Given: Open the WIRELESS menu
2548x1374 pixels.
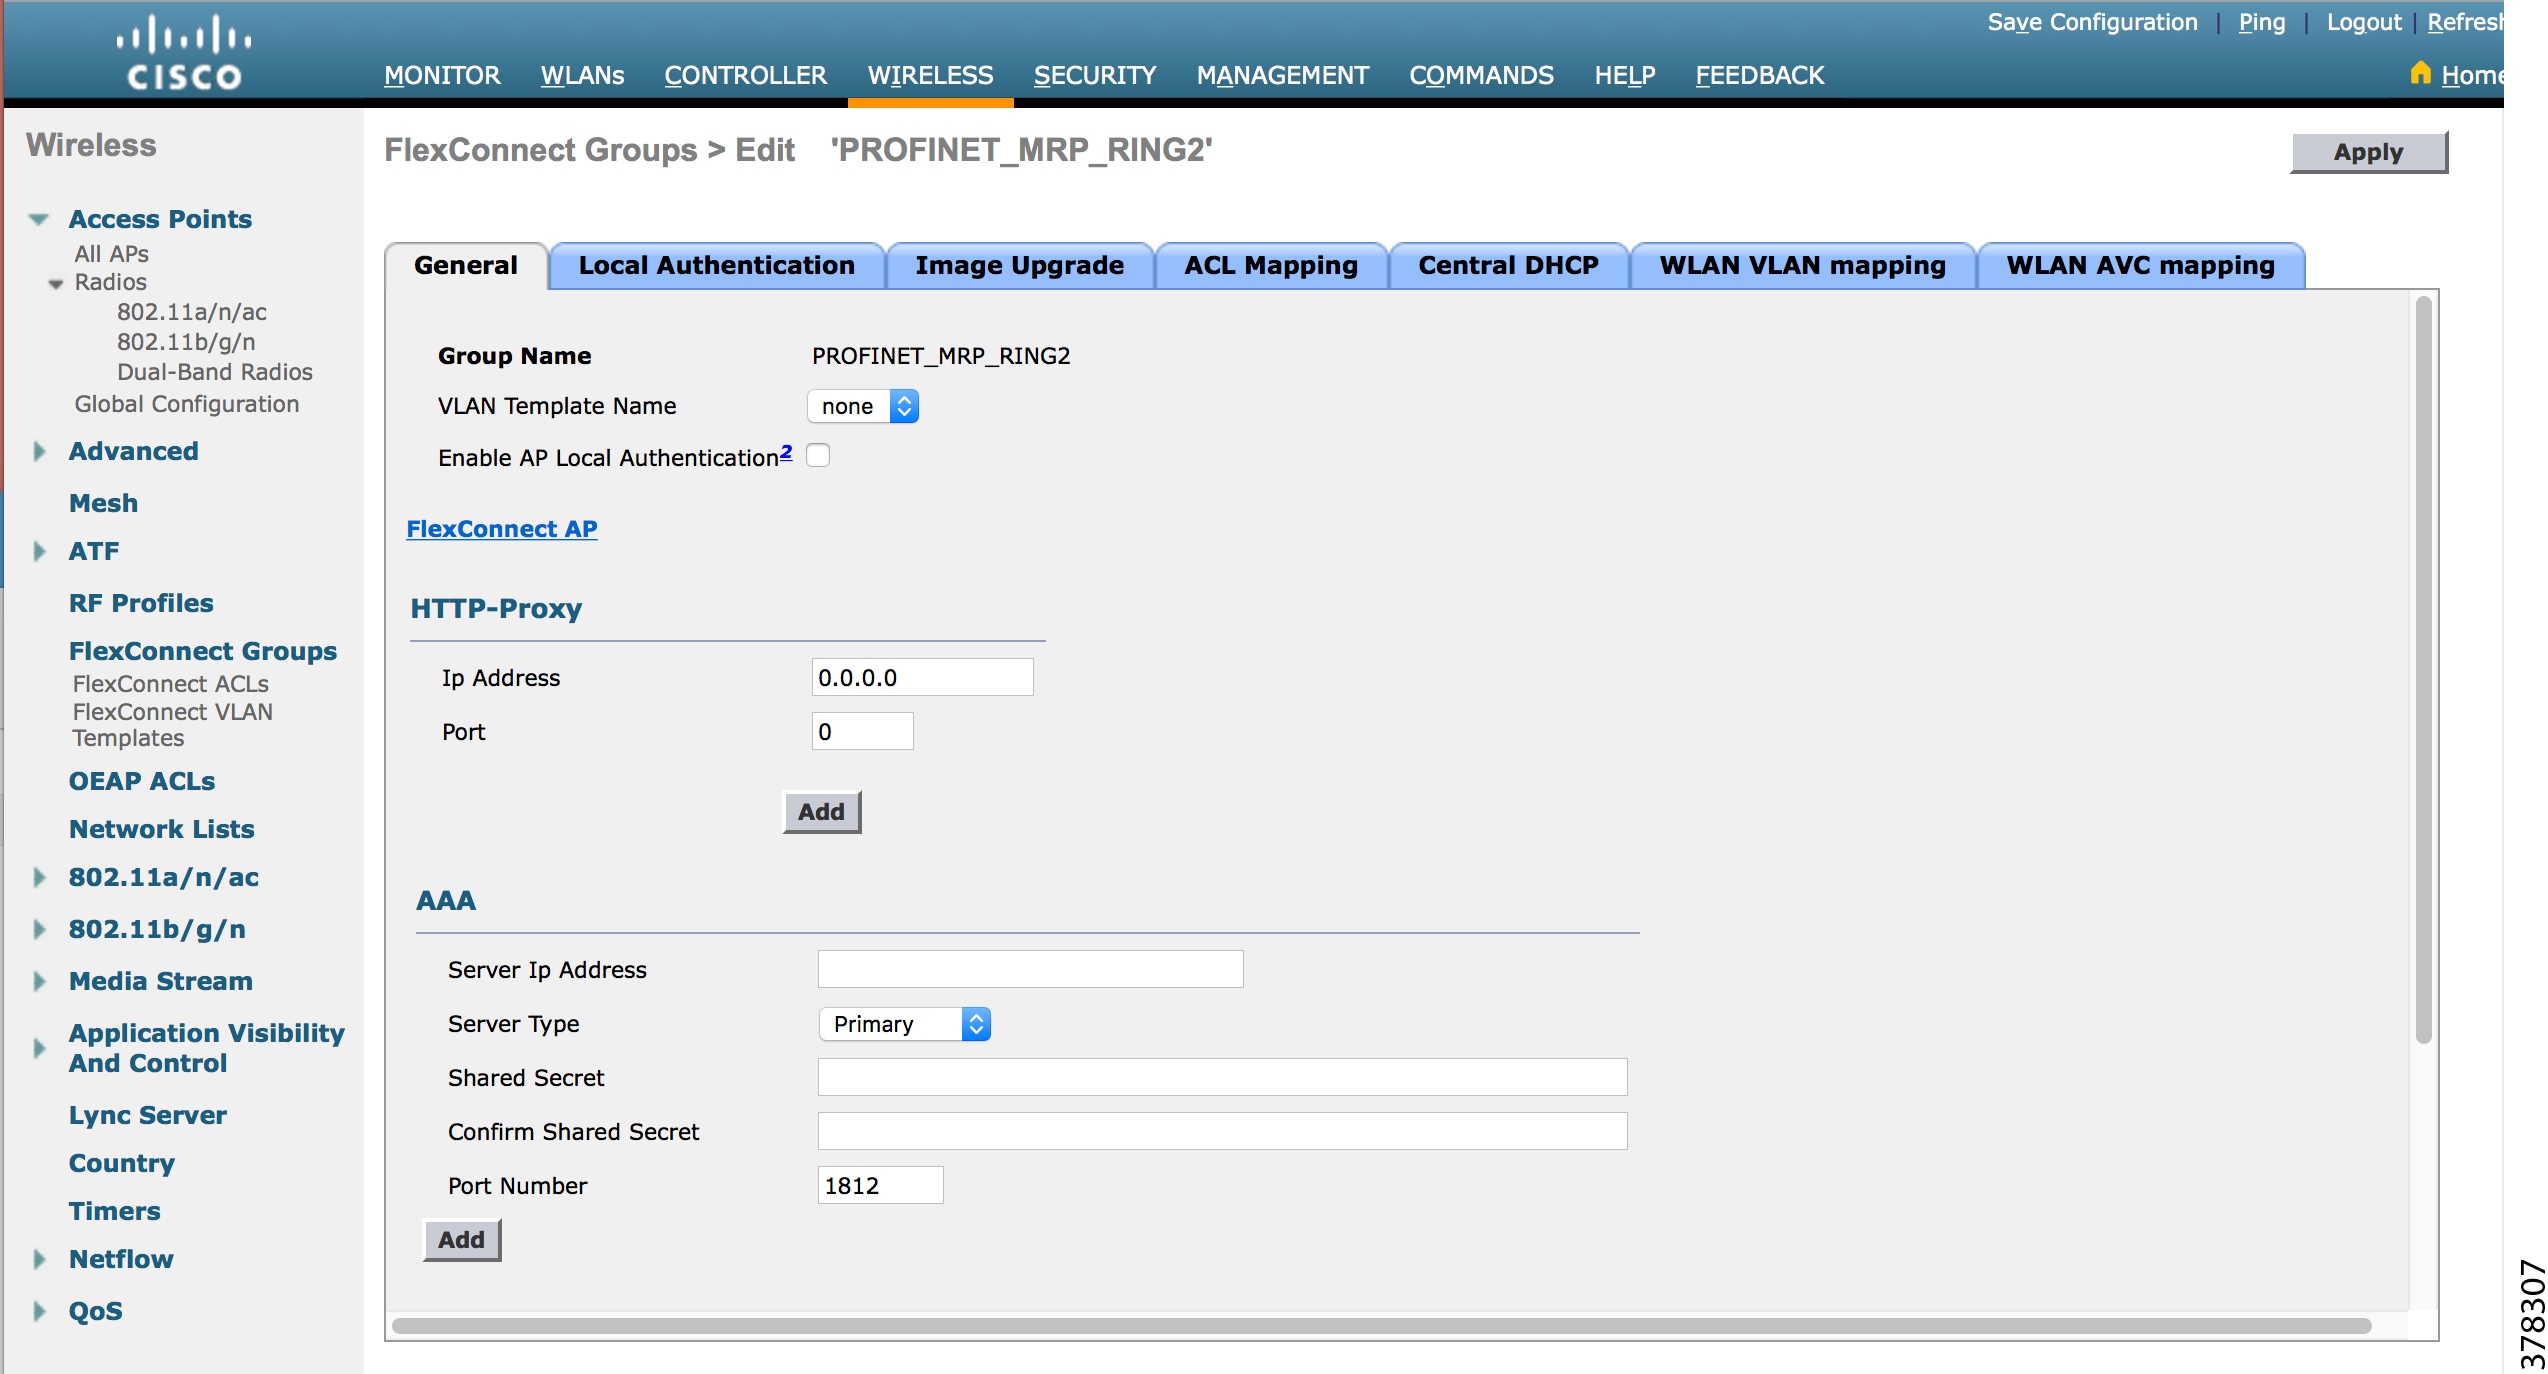Looking at the screenshot, I should click(x=930, y=75).
